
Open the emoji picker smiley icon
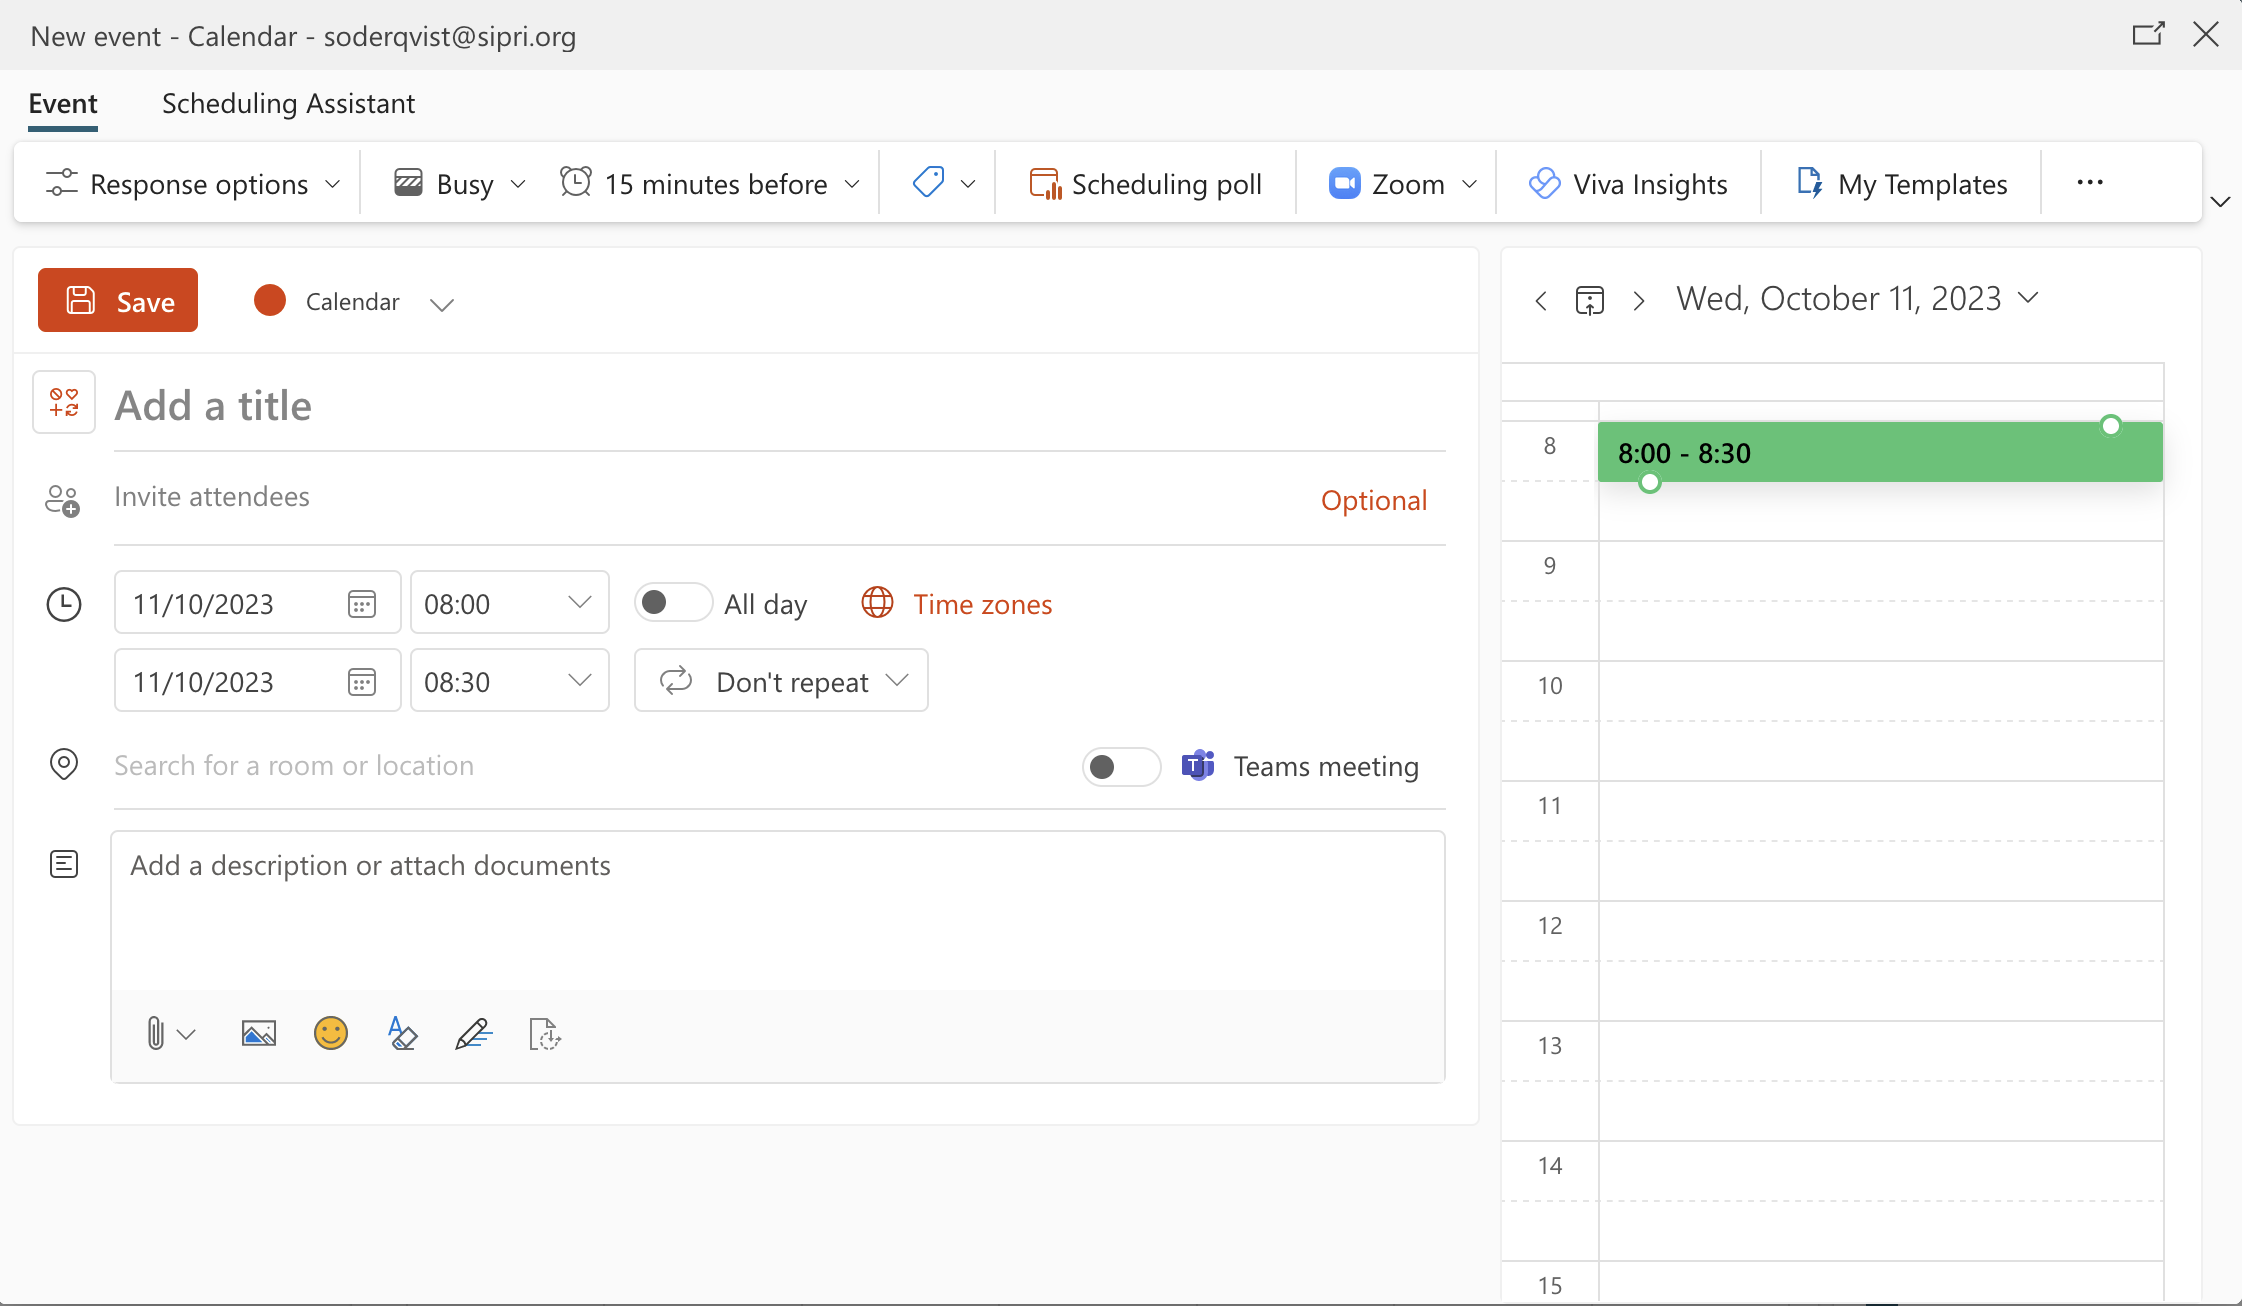(x=330, y=1033)
